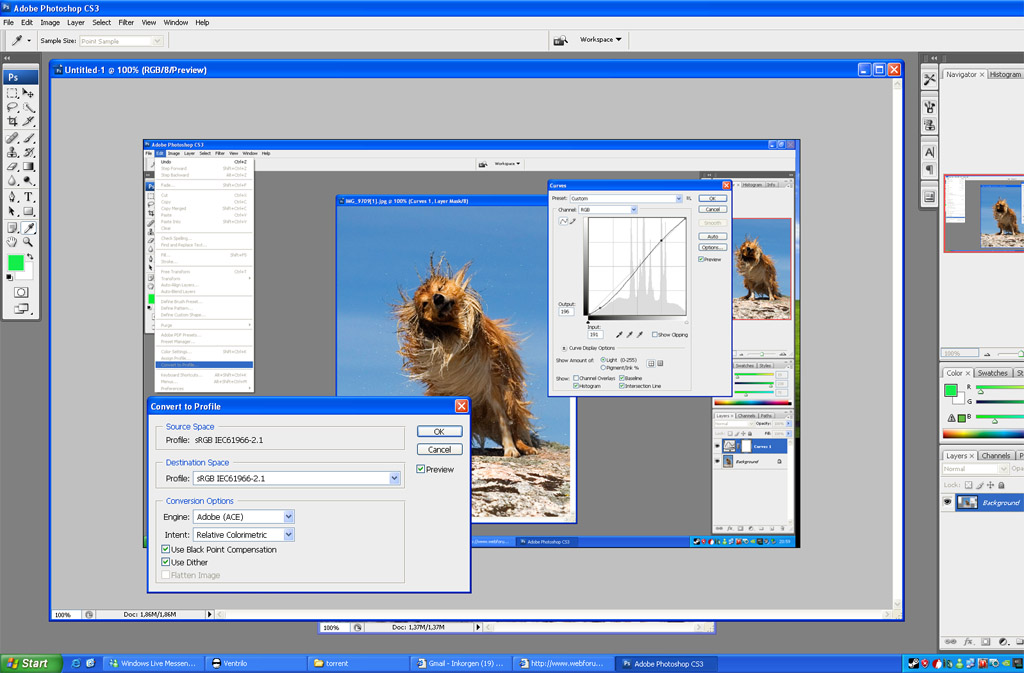Select the Rectangle shape tool
This screenshot has width=1024, height=673.
coord(28,211)
